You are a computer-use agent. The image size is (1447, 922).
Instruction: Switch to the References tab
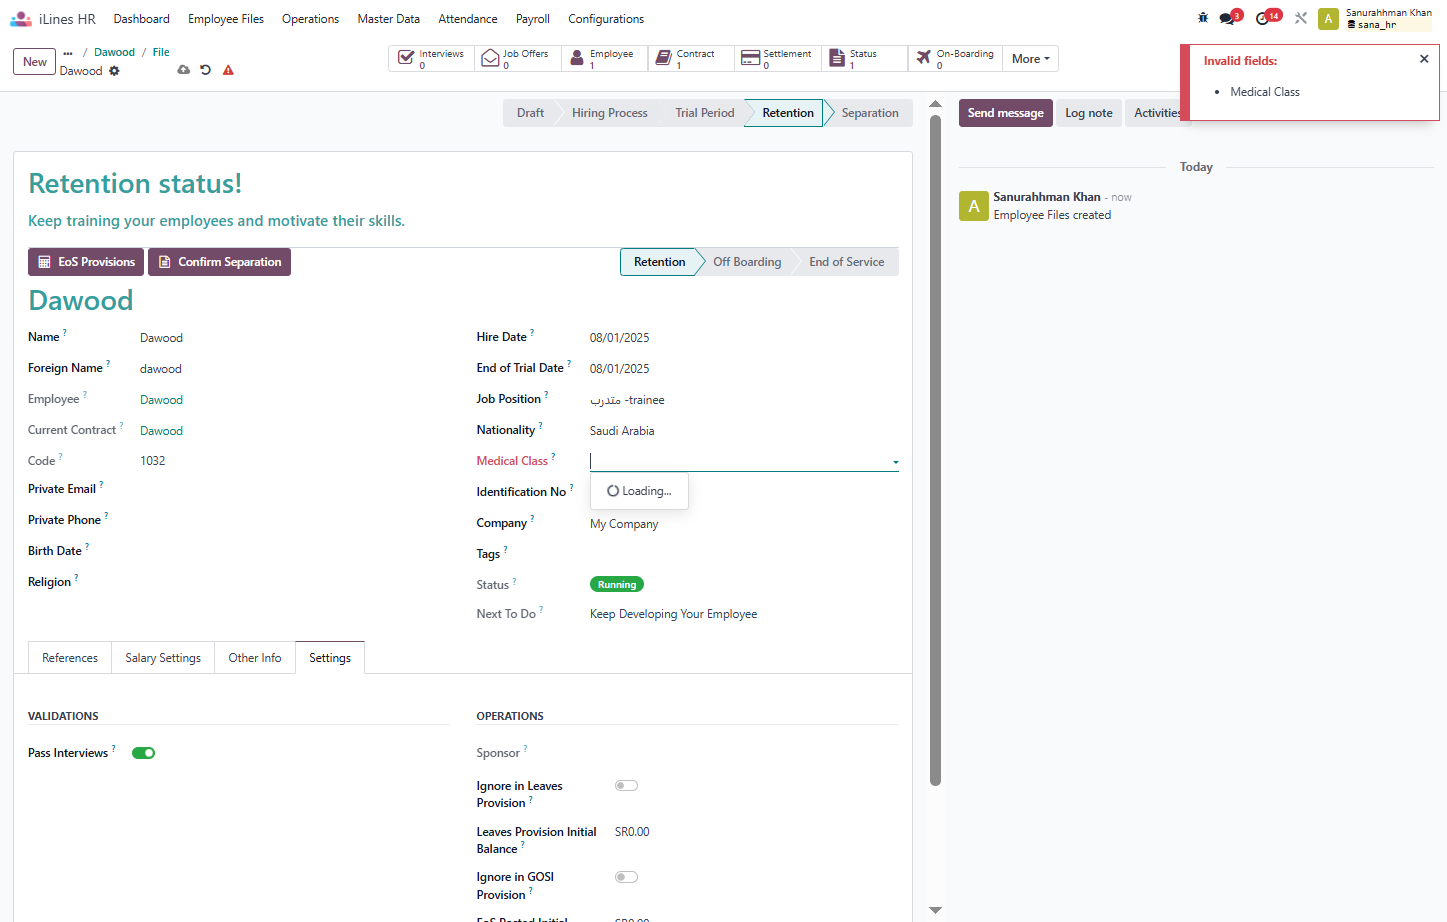(x=70, y=658)
